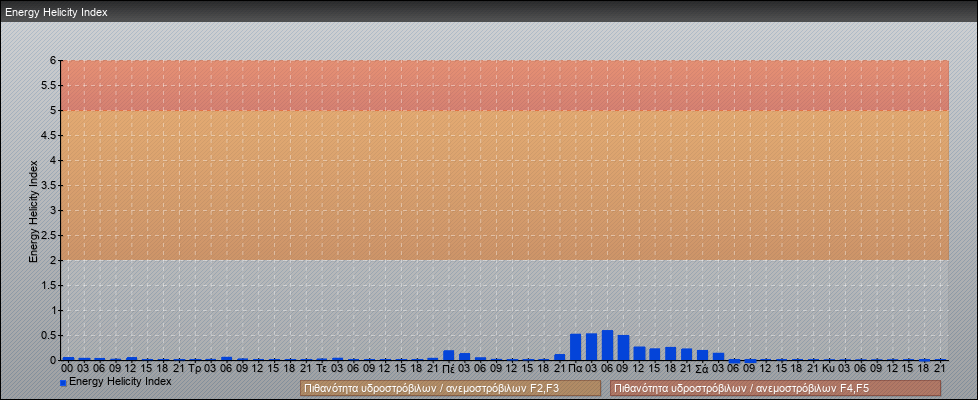This screenshot has width=978, height=400.
Task: Click the 2 value on y-axis
Action: 54,260
